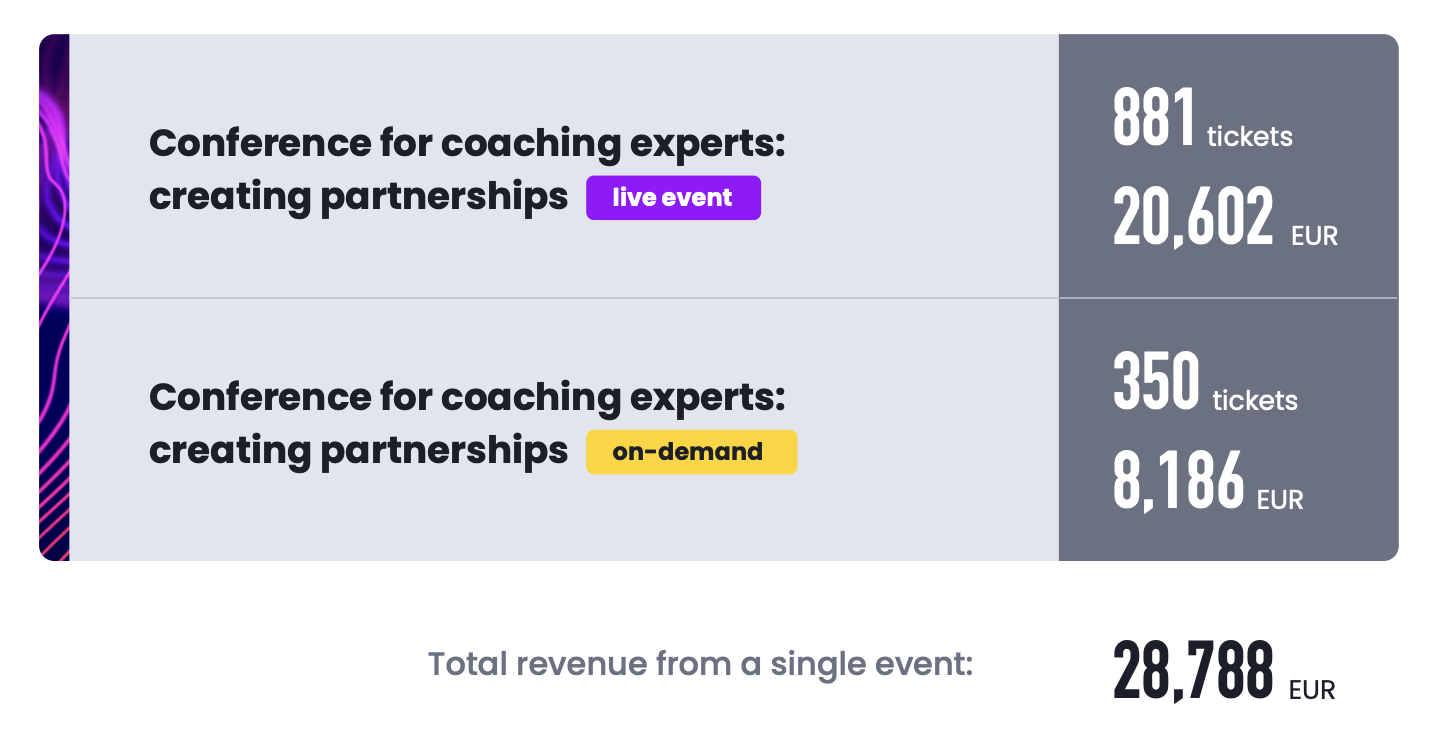Click the live event row background
The width and height of the screenshot is (1434, 744).
click(564, 166)
